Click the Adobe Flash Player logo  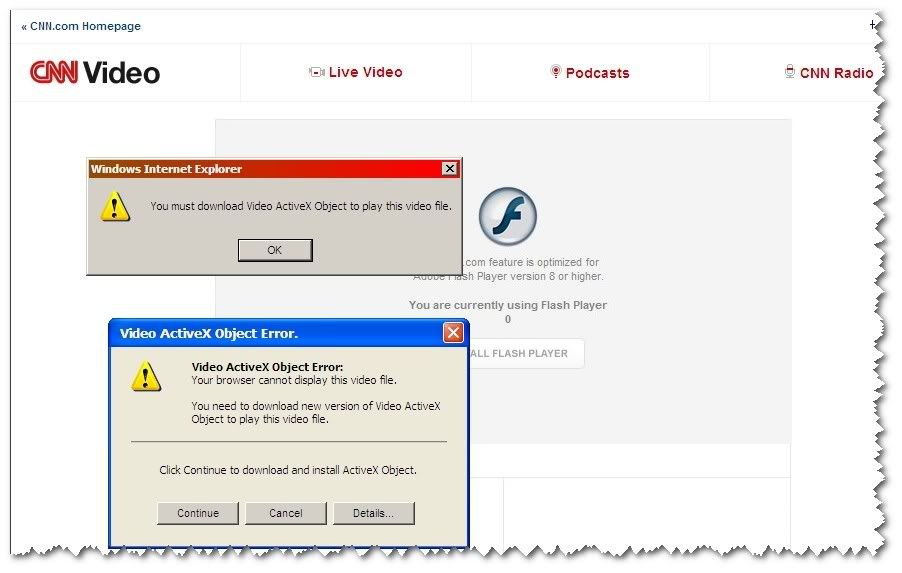pos(507,216)
